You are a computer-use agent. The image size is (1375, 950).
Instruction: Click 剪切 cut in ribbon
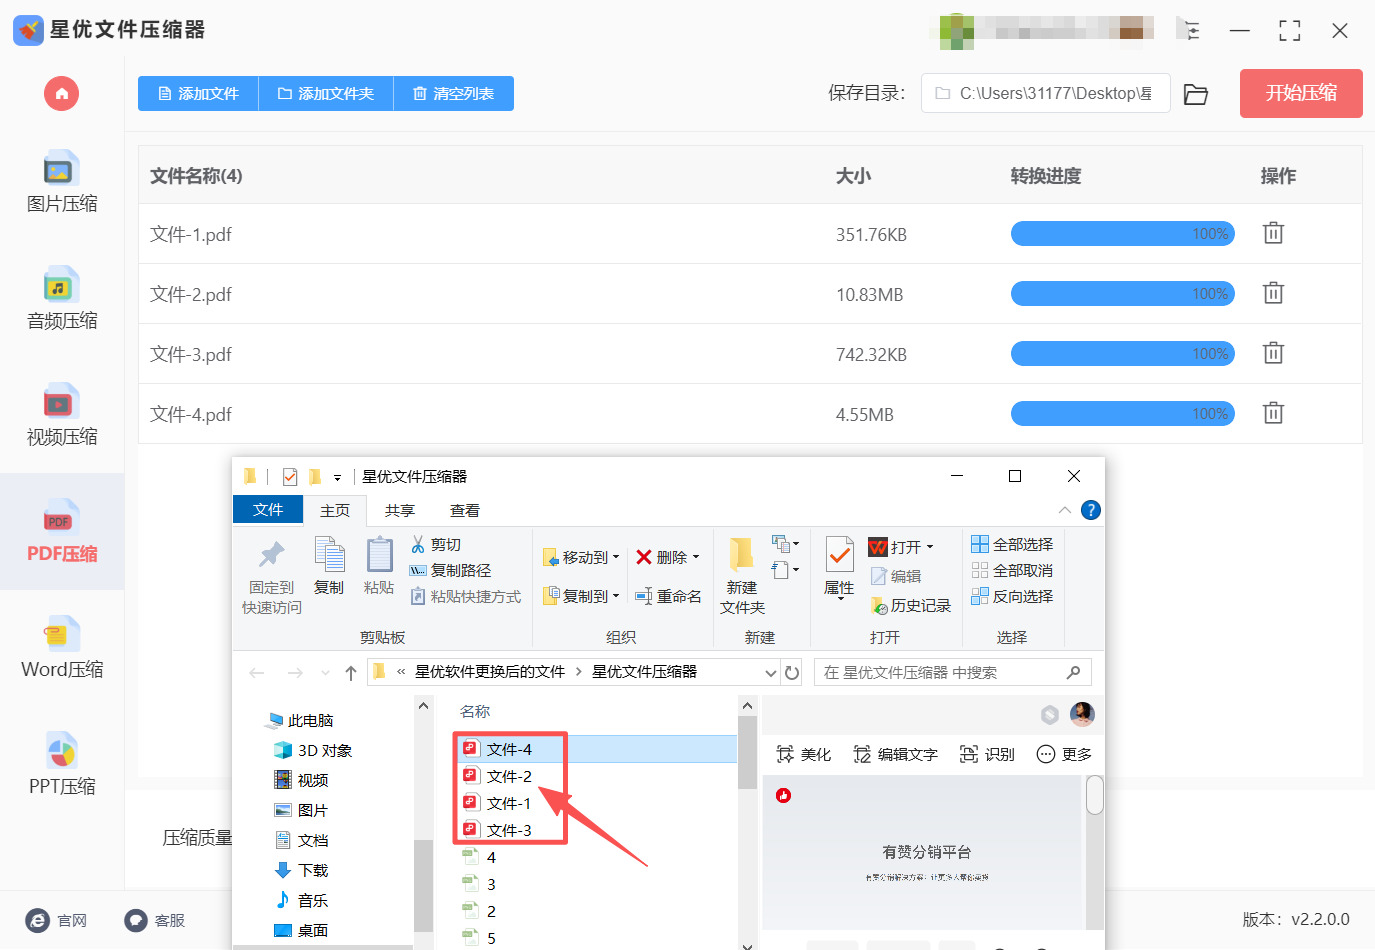[x=436, y=544]
